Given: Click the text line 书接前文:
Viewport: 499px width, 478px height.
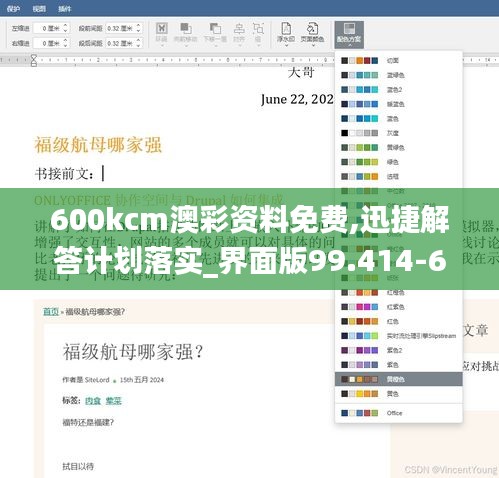Looking at the screenshot, I should click(x=64, y=174).
